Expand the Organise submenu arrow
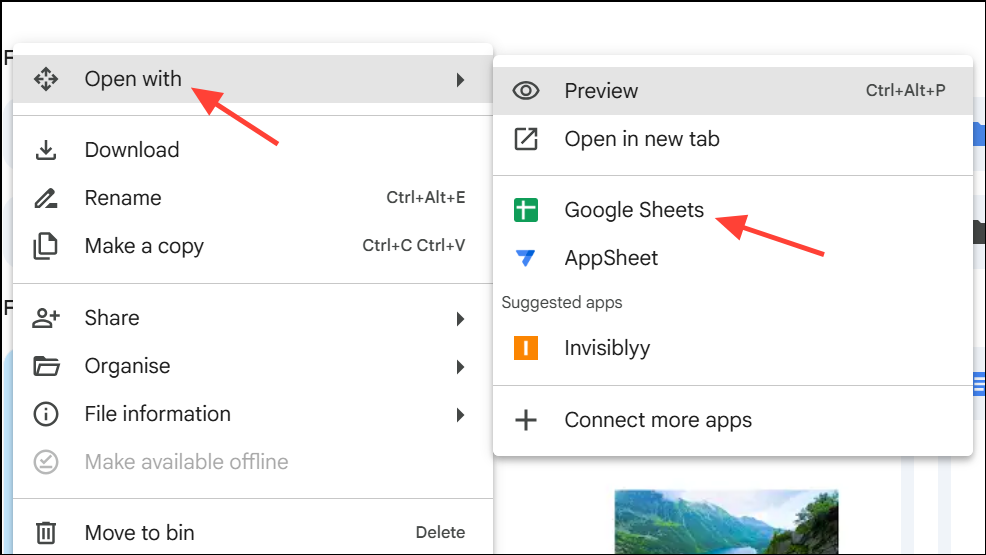This screenshot has height=555, width=986. tap(460, 366)
